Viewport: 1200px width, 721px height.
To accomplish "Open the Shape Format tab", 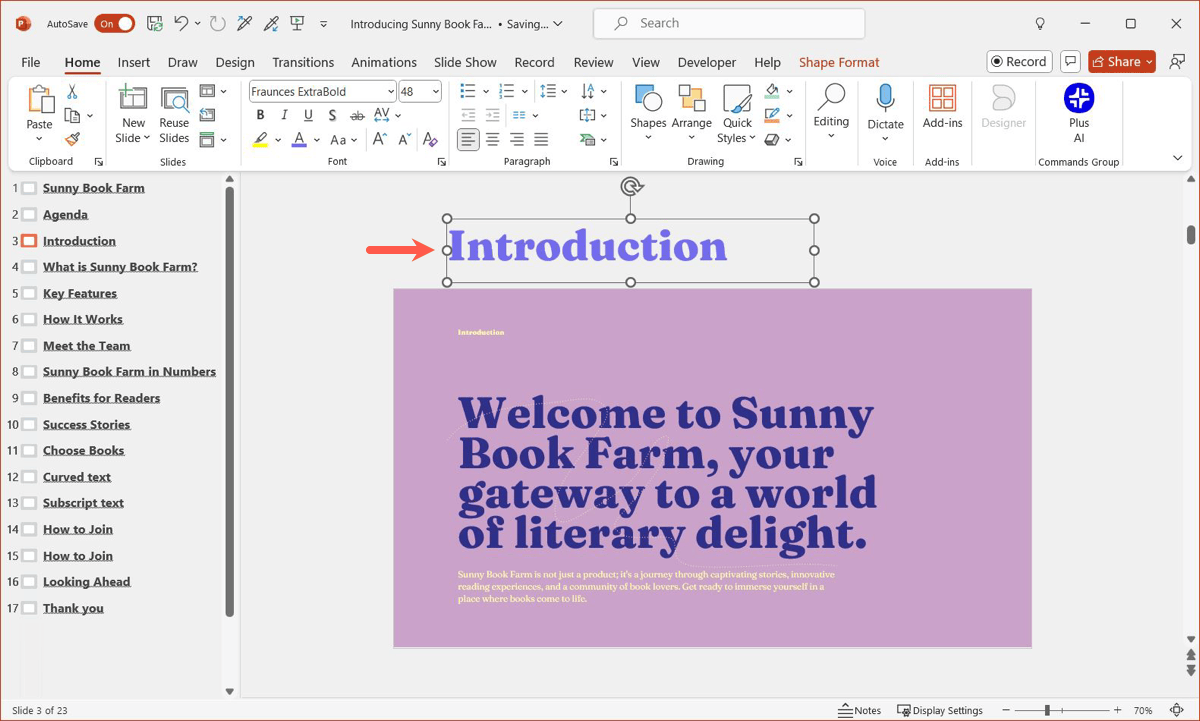I will tap(839, 62).
